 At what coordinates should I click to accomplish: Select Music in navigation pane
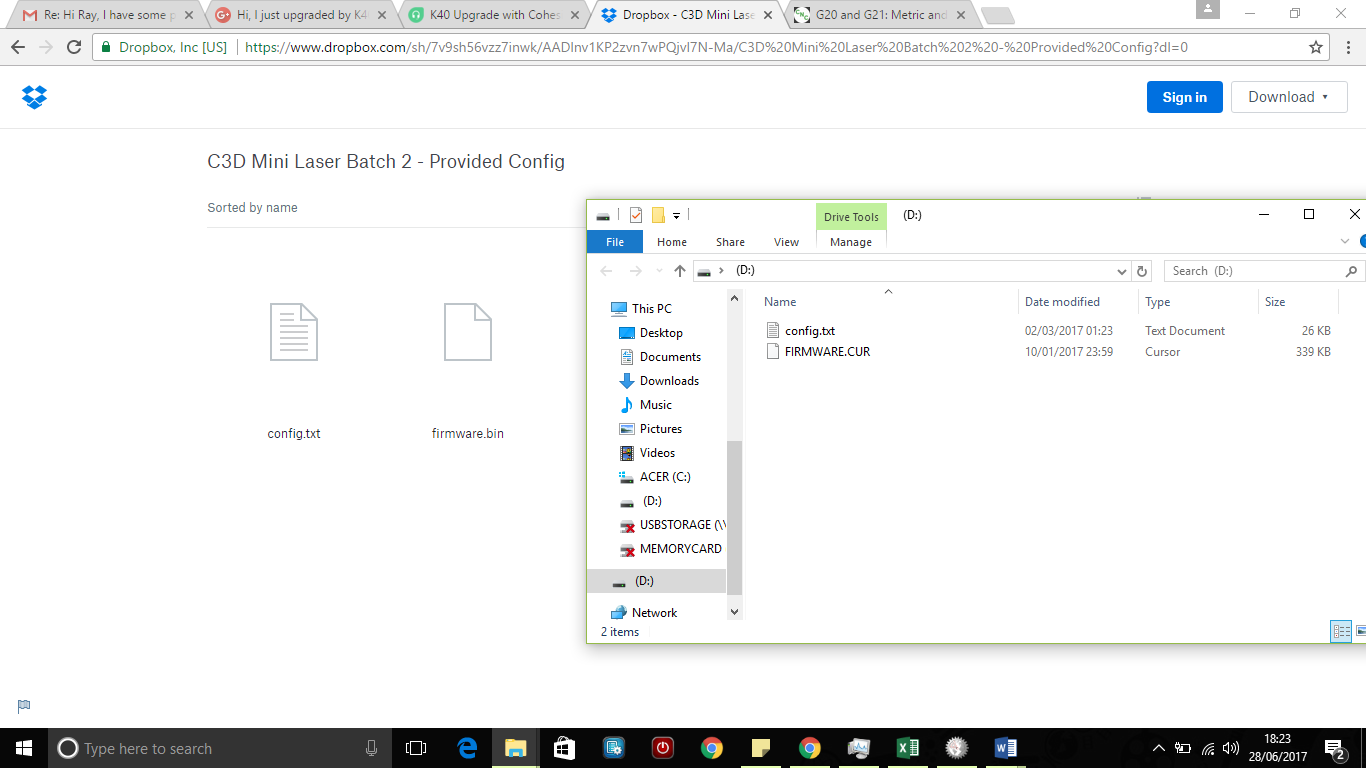pos(646,405)
